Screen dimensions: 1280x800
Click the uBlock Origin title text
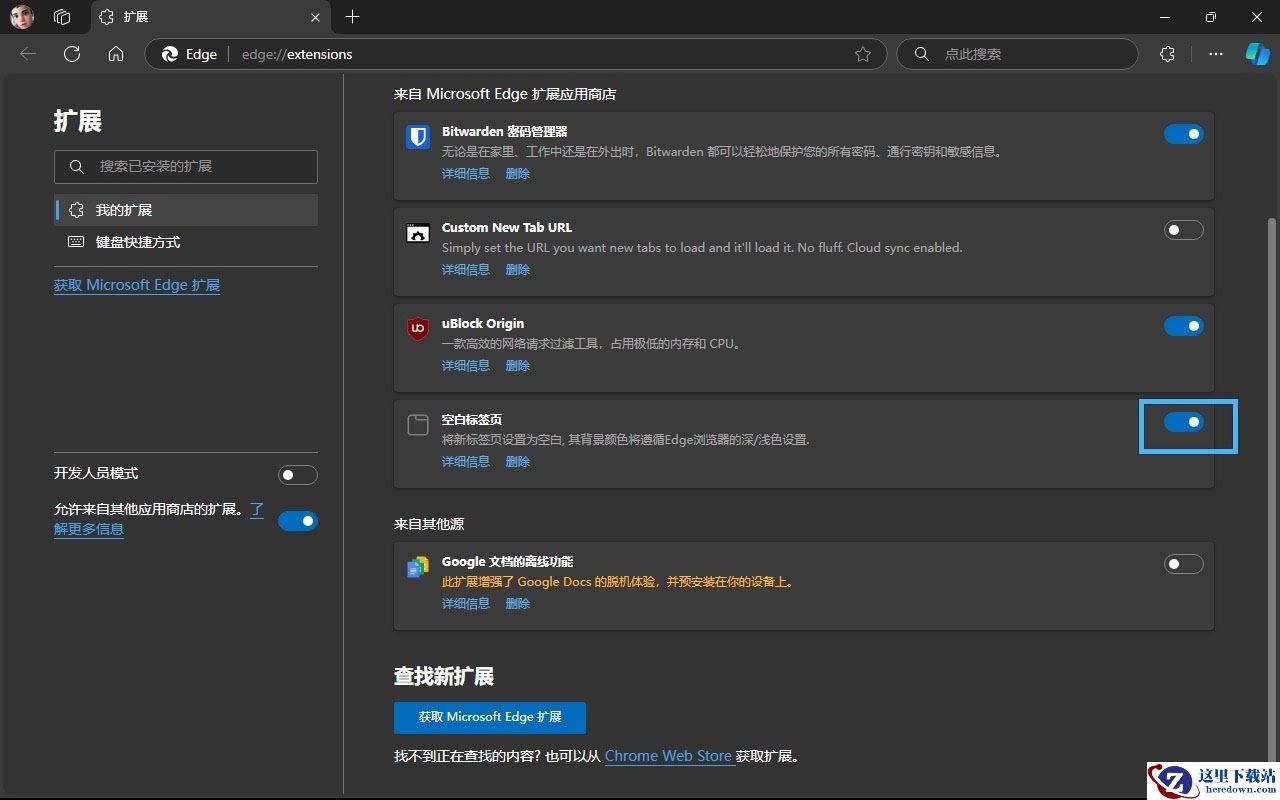[x=483, y=323]
